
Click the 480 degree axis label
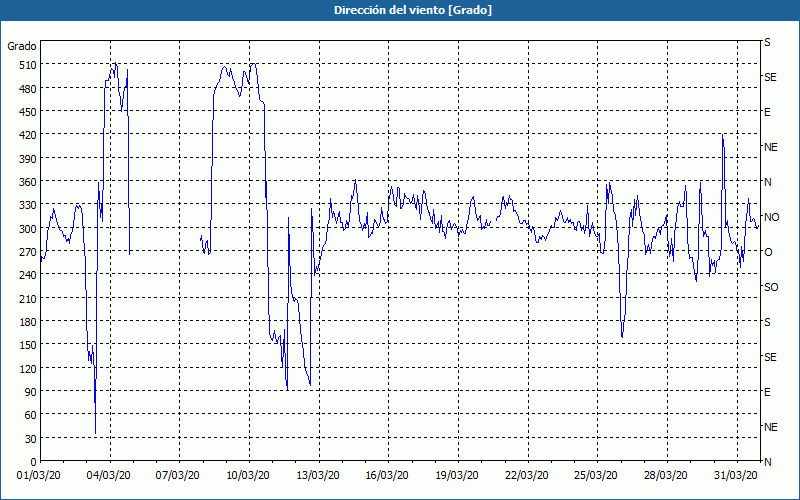[x=28, y=89]
